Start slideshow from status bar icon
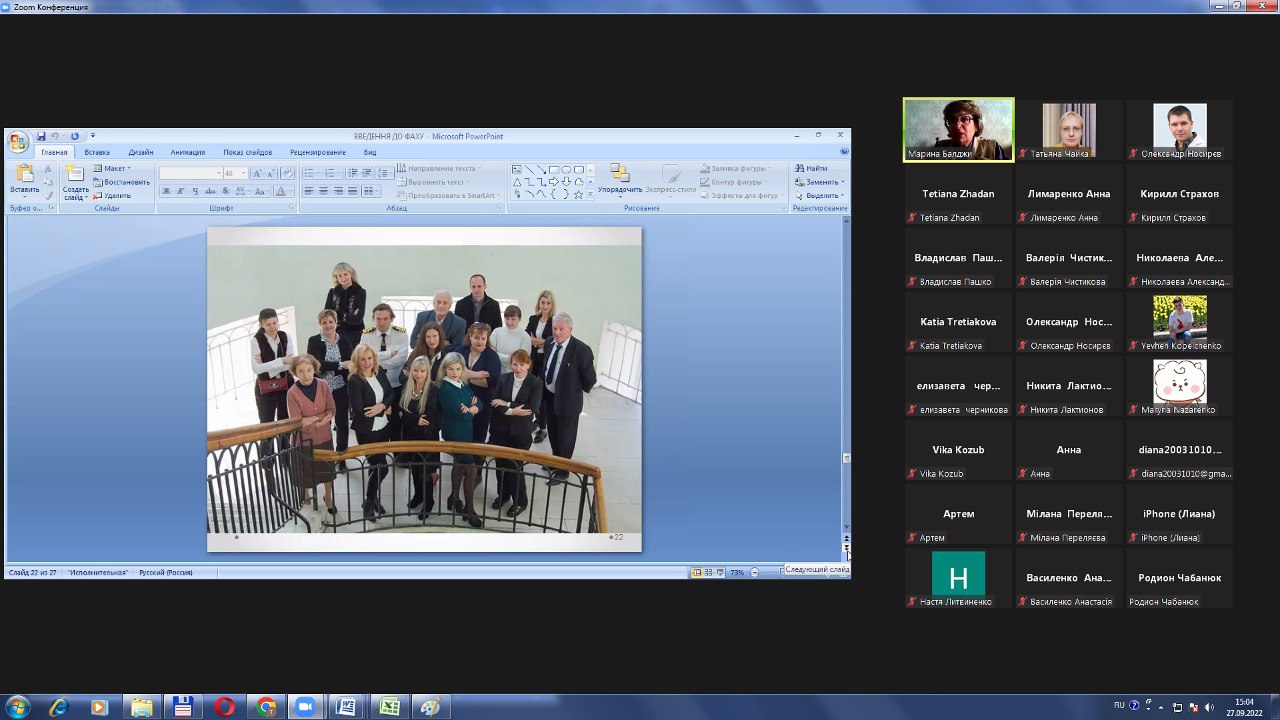Image resolution: width=1280 pixels, height=720 pixels. [720, 573]
